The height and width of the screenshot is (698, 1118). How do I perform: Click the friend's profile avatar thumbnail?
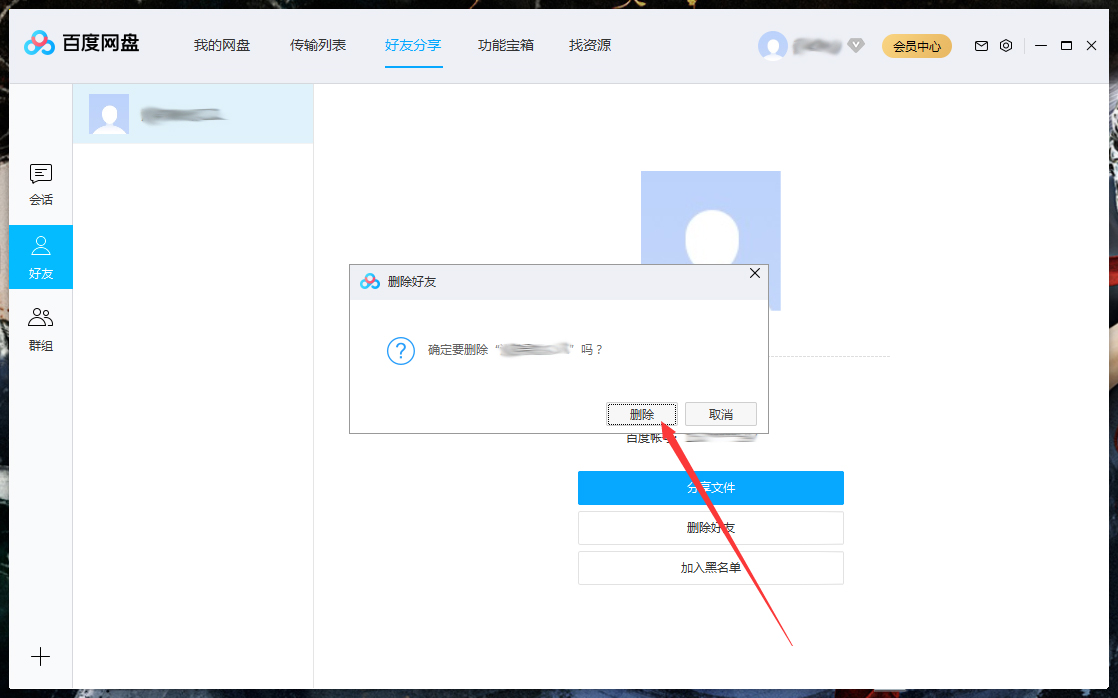click(109, 113)
